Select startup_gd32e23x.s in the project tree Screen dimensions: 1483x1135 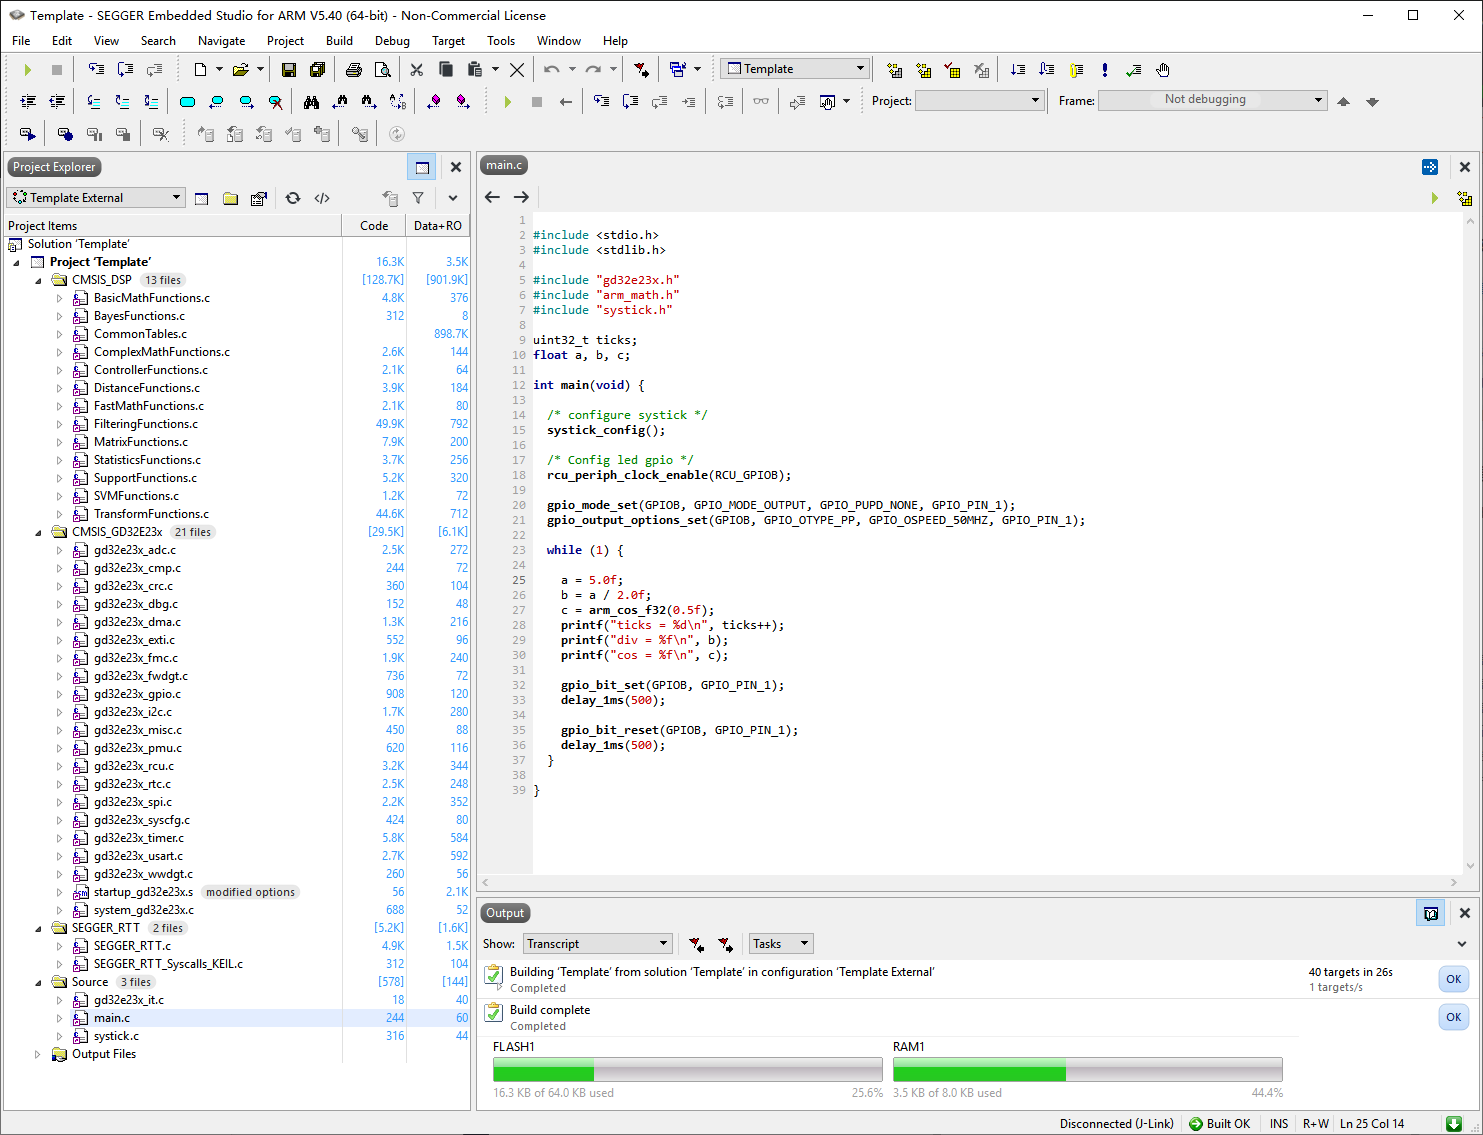click(143, 892)
